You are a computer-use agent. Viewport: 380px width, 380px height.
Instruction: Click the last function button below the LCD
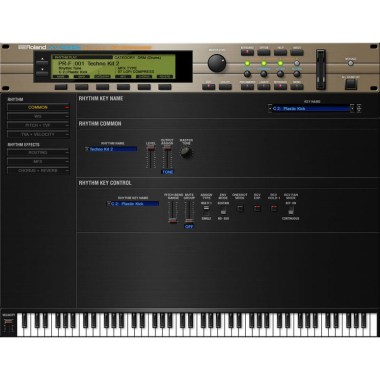[165, 87]
